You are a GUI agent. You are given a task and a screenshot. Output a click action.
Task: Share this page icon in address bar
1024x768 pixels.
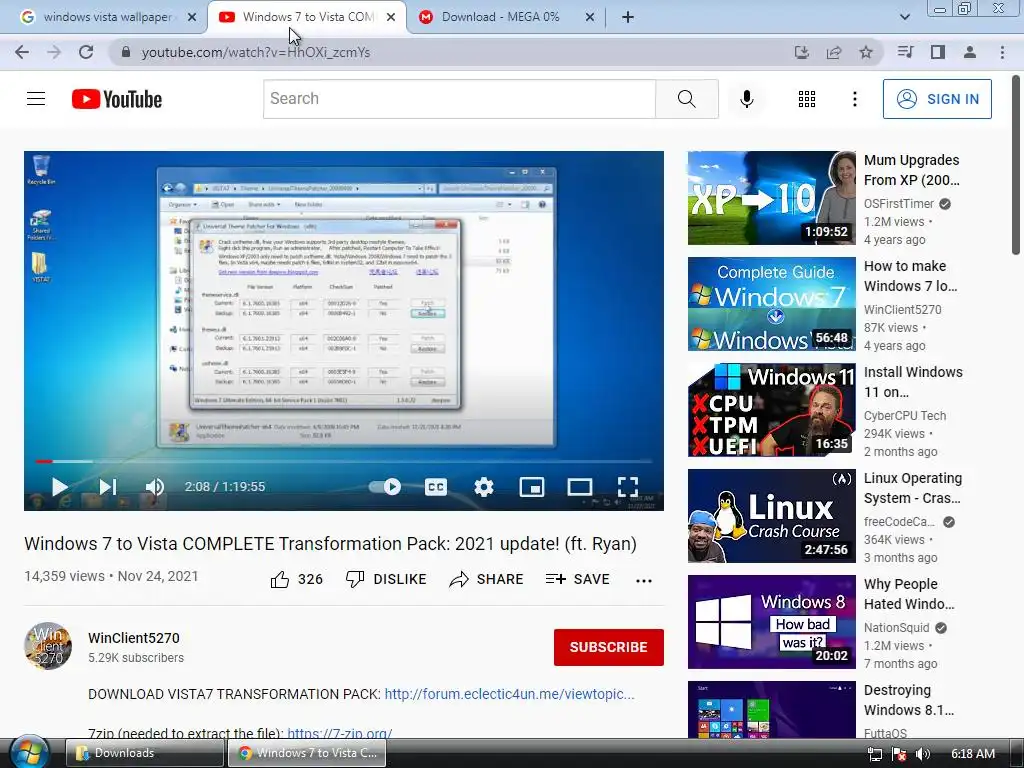point(834,52)
